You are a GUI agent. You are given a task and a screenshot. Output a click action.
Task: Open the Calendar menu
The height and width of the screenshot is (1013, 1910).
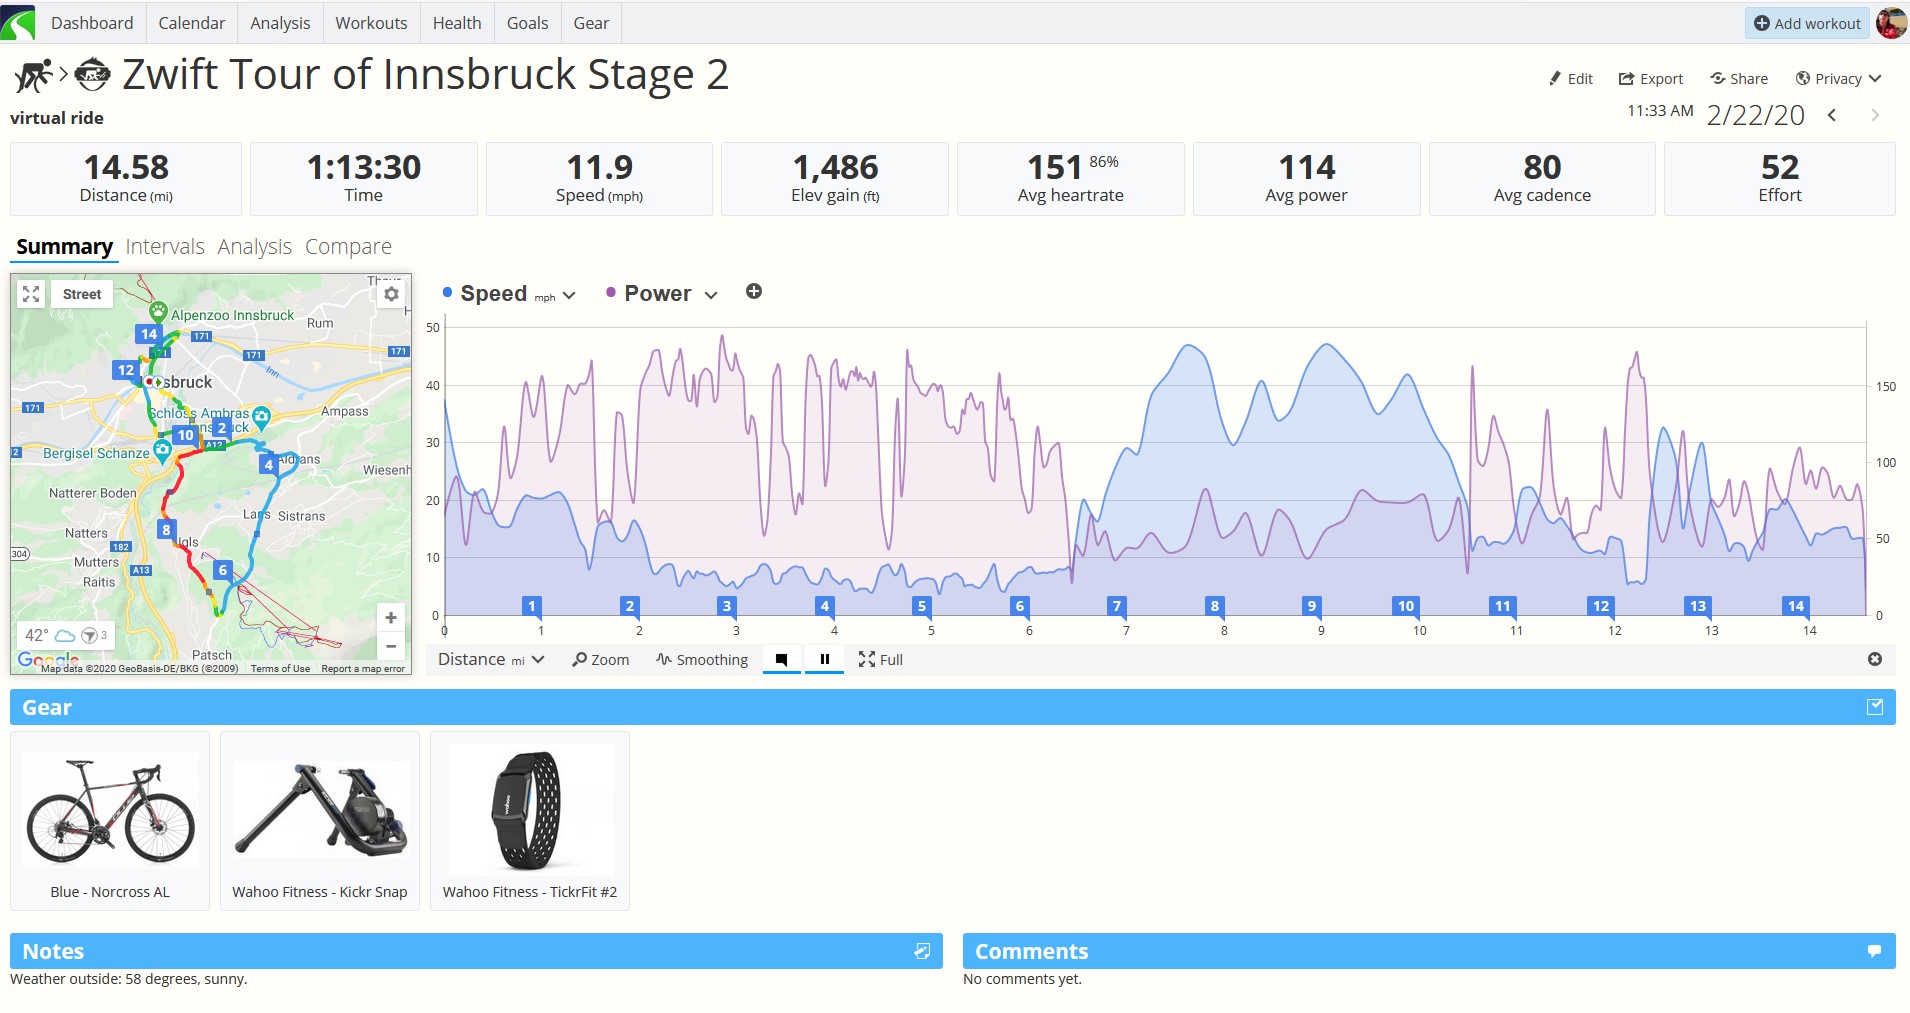point(192,23)
